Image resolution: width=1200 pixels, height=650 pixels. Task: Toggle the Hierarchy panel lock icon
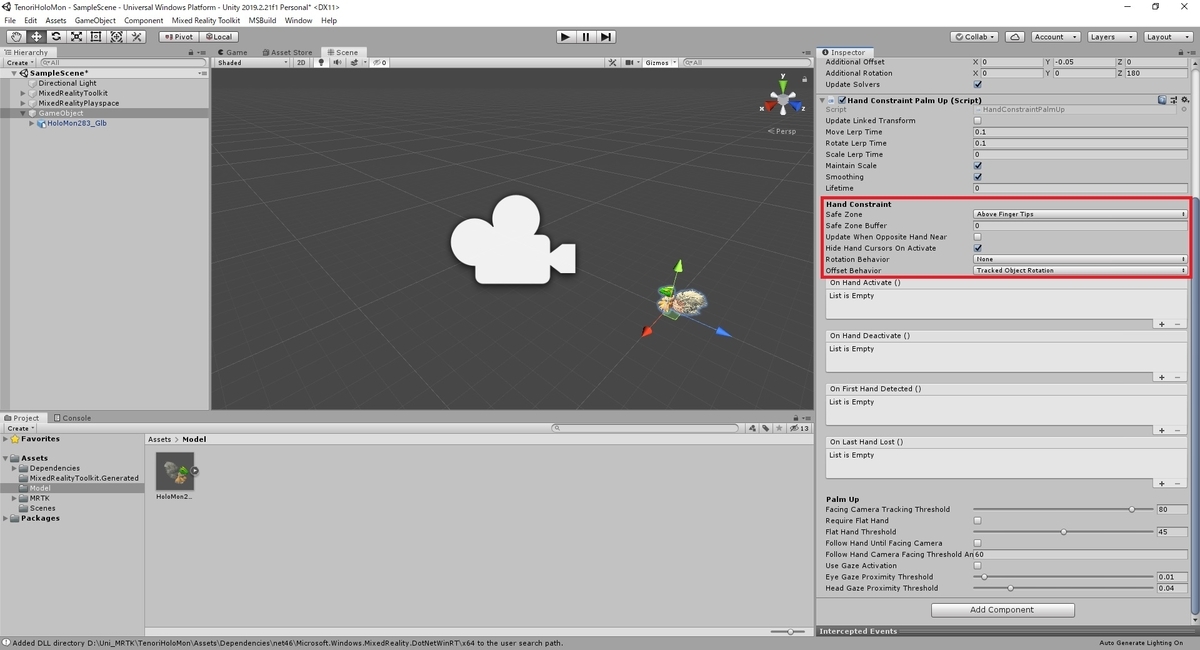point(191,52)
